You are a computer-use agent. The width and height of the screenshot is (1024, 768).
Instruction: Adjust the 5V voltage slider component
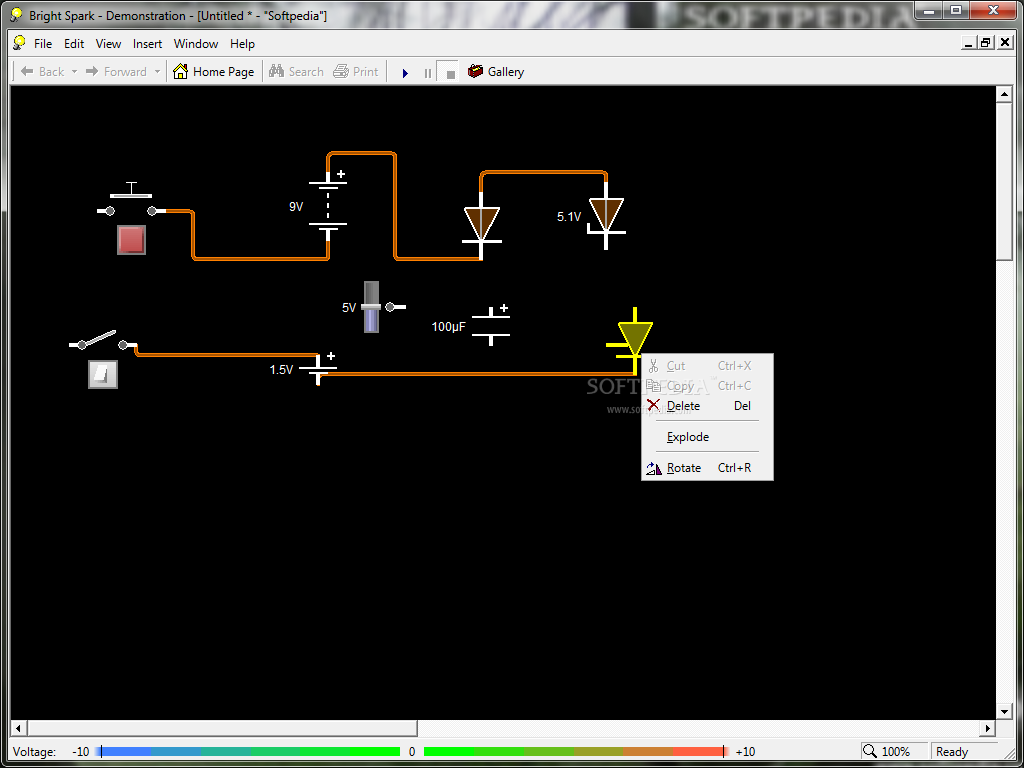pyautogui.click(x=372, y=307)
